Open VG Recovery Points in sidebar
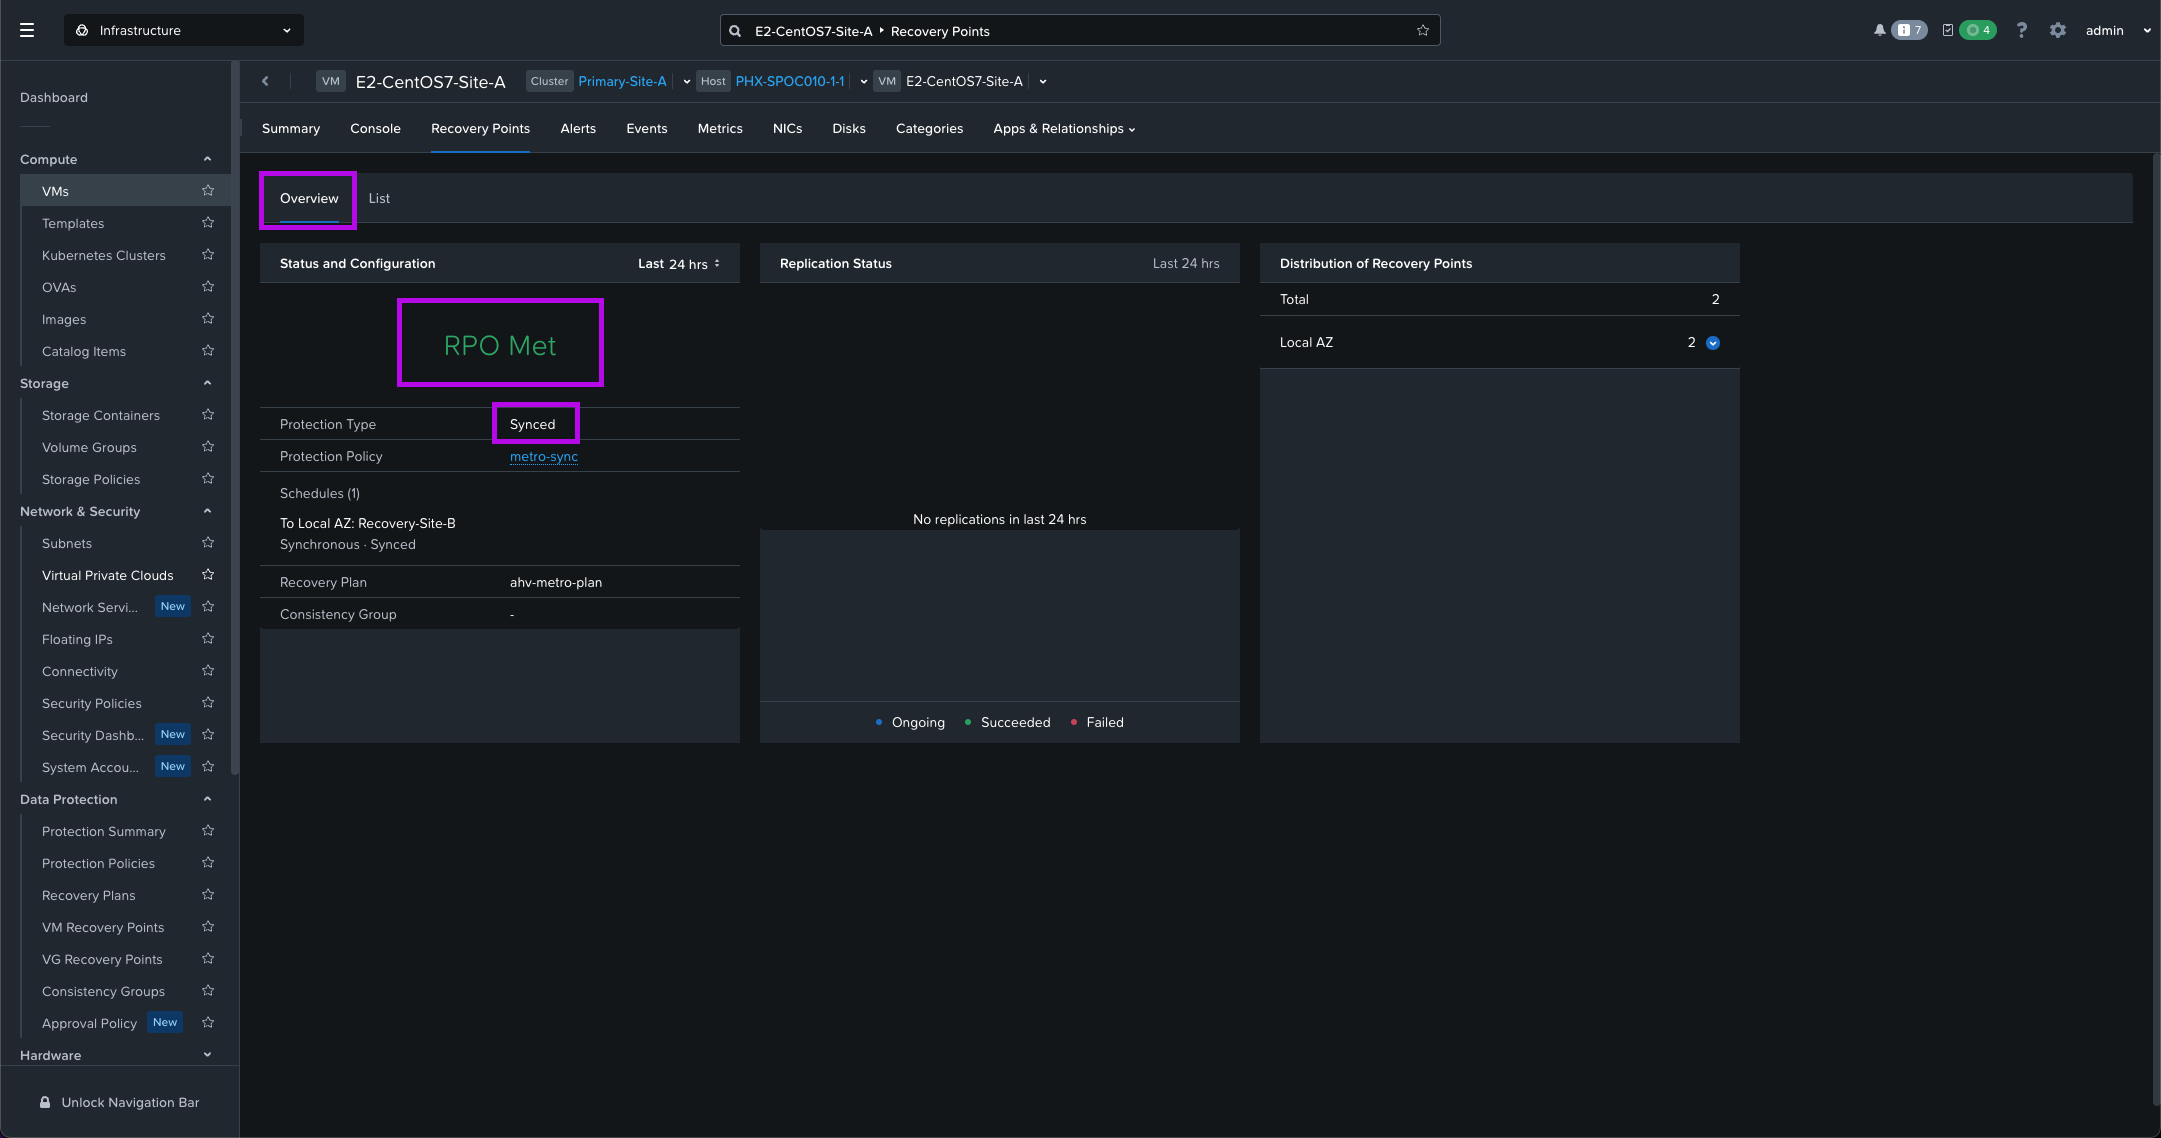 coord(102,959)
